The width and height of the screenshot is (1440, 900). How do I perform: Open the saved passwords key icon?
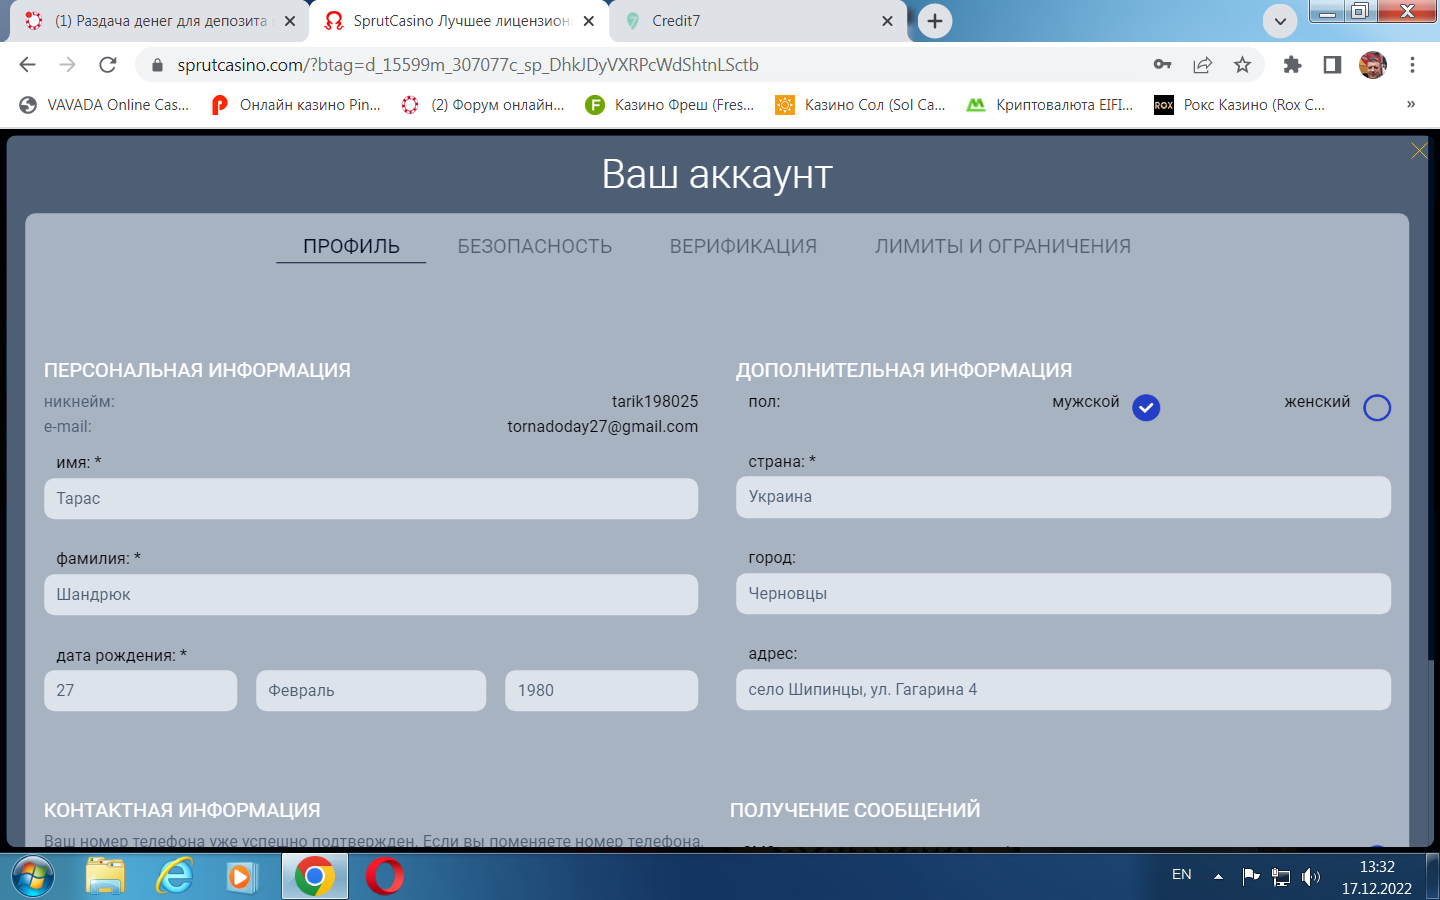coord(1162,65)
